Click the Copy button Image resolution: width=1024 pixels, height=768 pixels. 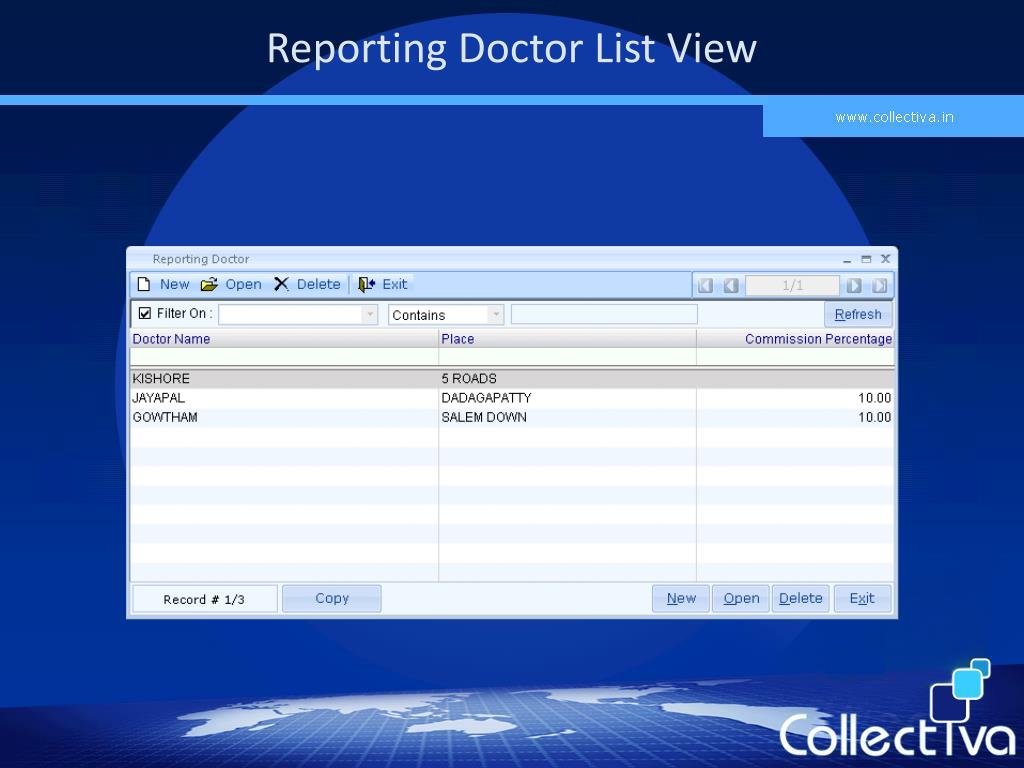[x=332, y=598]
